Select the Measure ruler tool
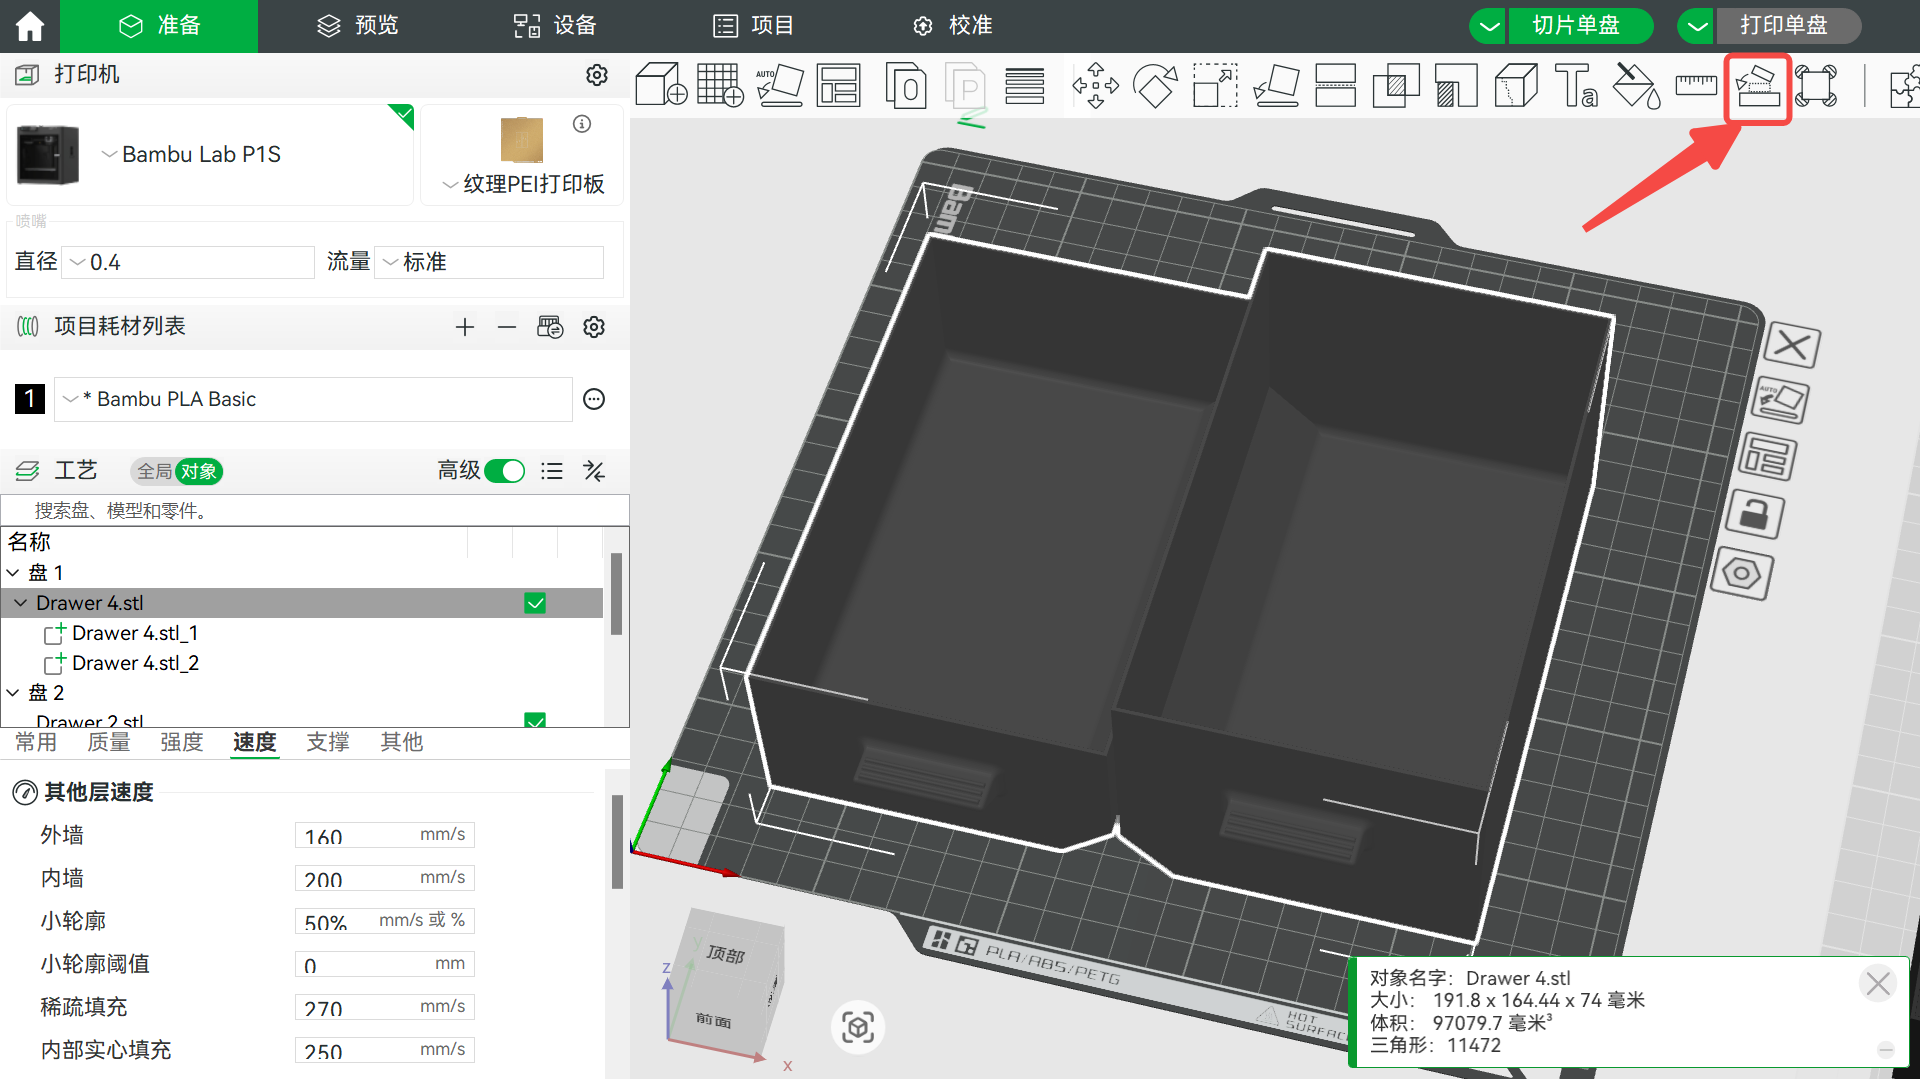 point(1696,85)
